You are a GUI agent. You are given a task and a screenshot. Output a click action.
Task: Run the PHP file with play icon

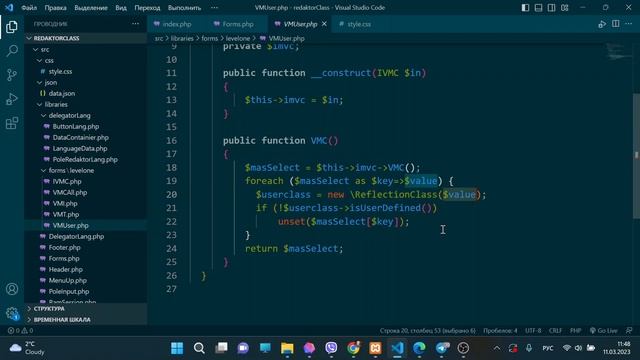pos(602,24)
